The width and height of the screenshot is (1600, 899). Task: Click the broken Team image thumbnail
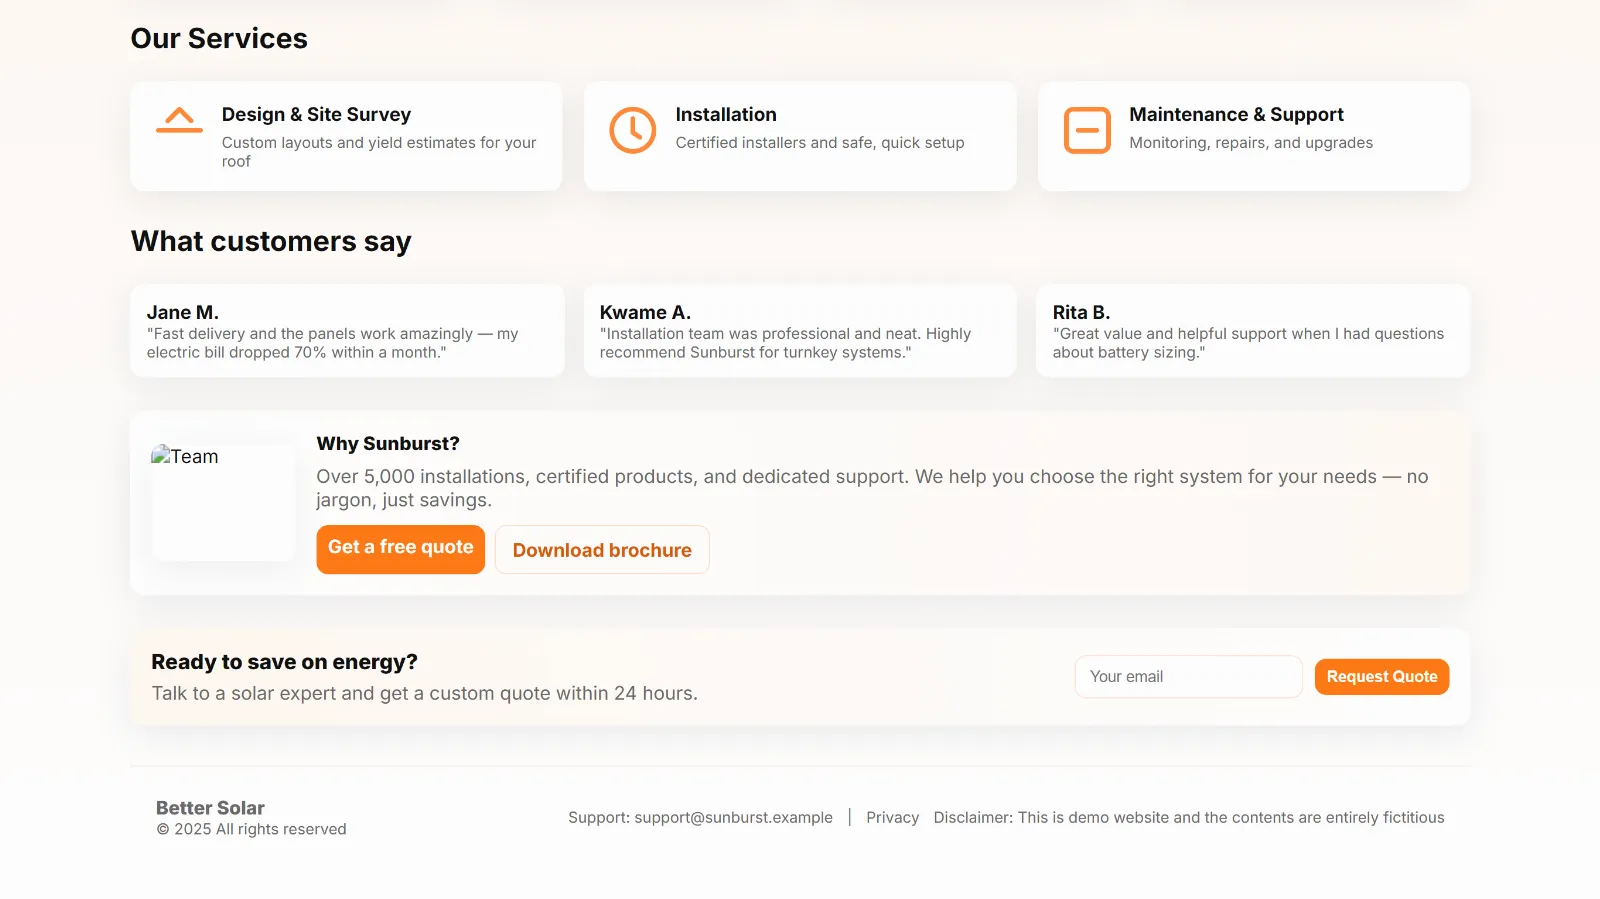click(x=222, y=501)
